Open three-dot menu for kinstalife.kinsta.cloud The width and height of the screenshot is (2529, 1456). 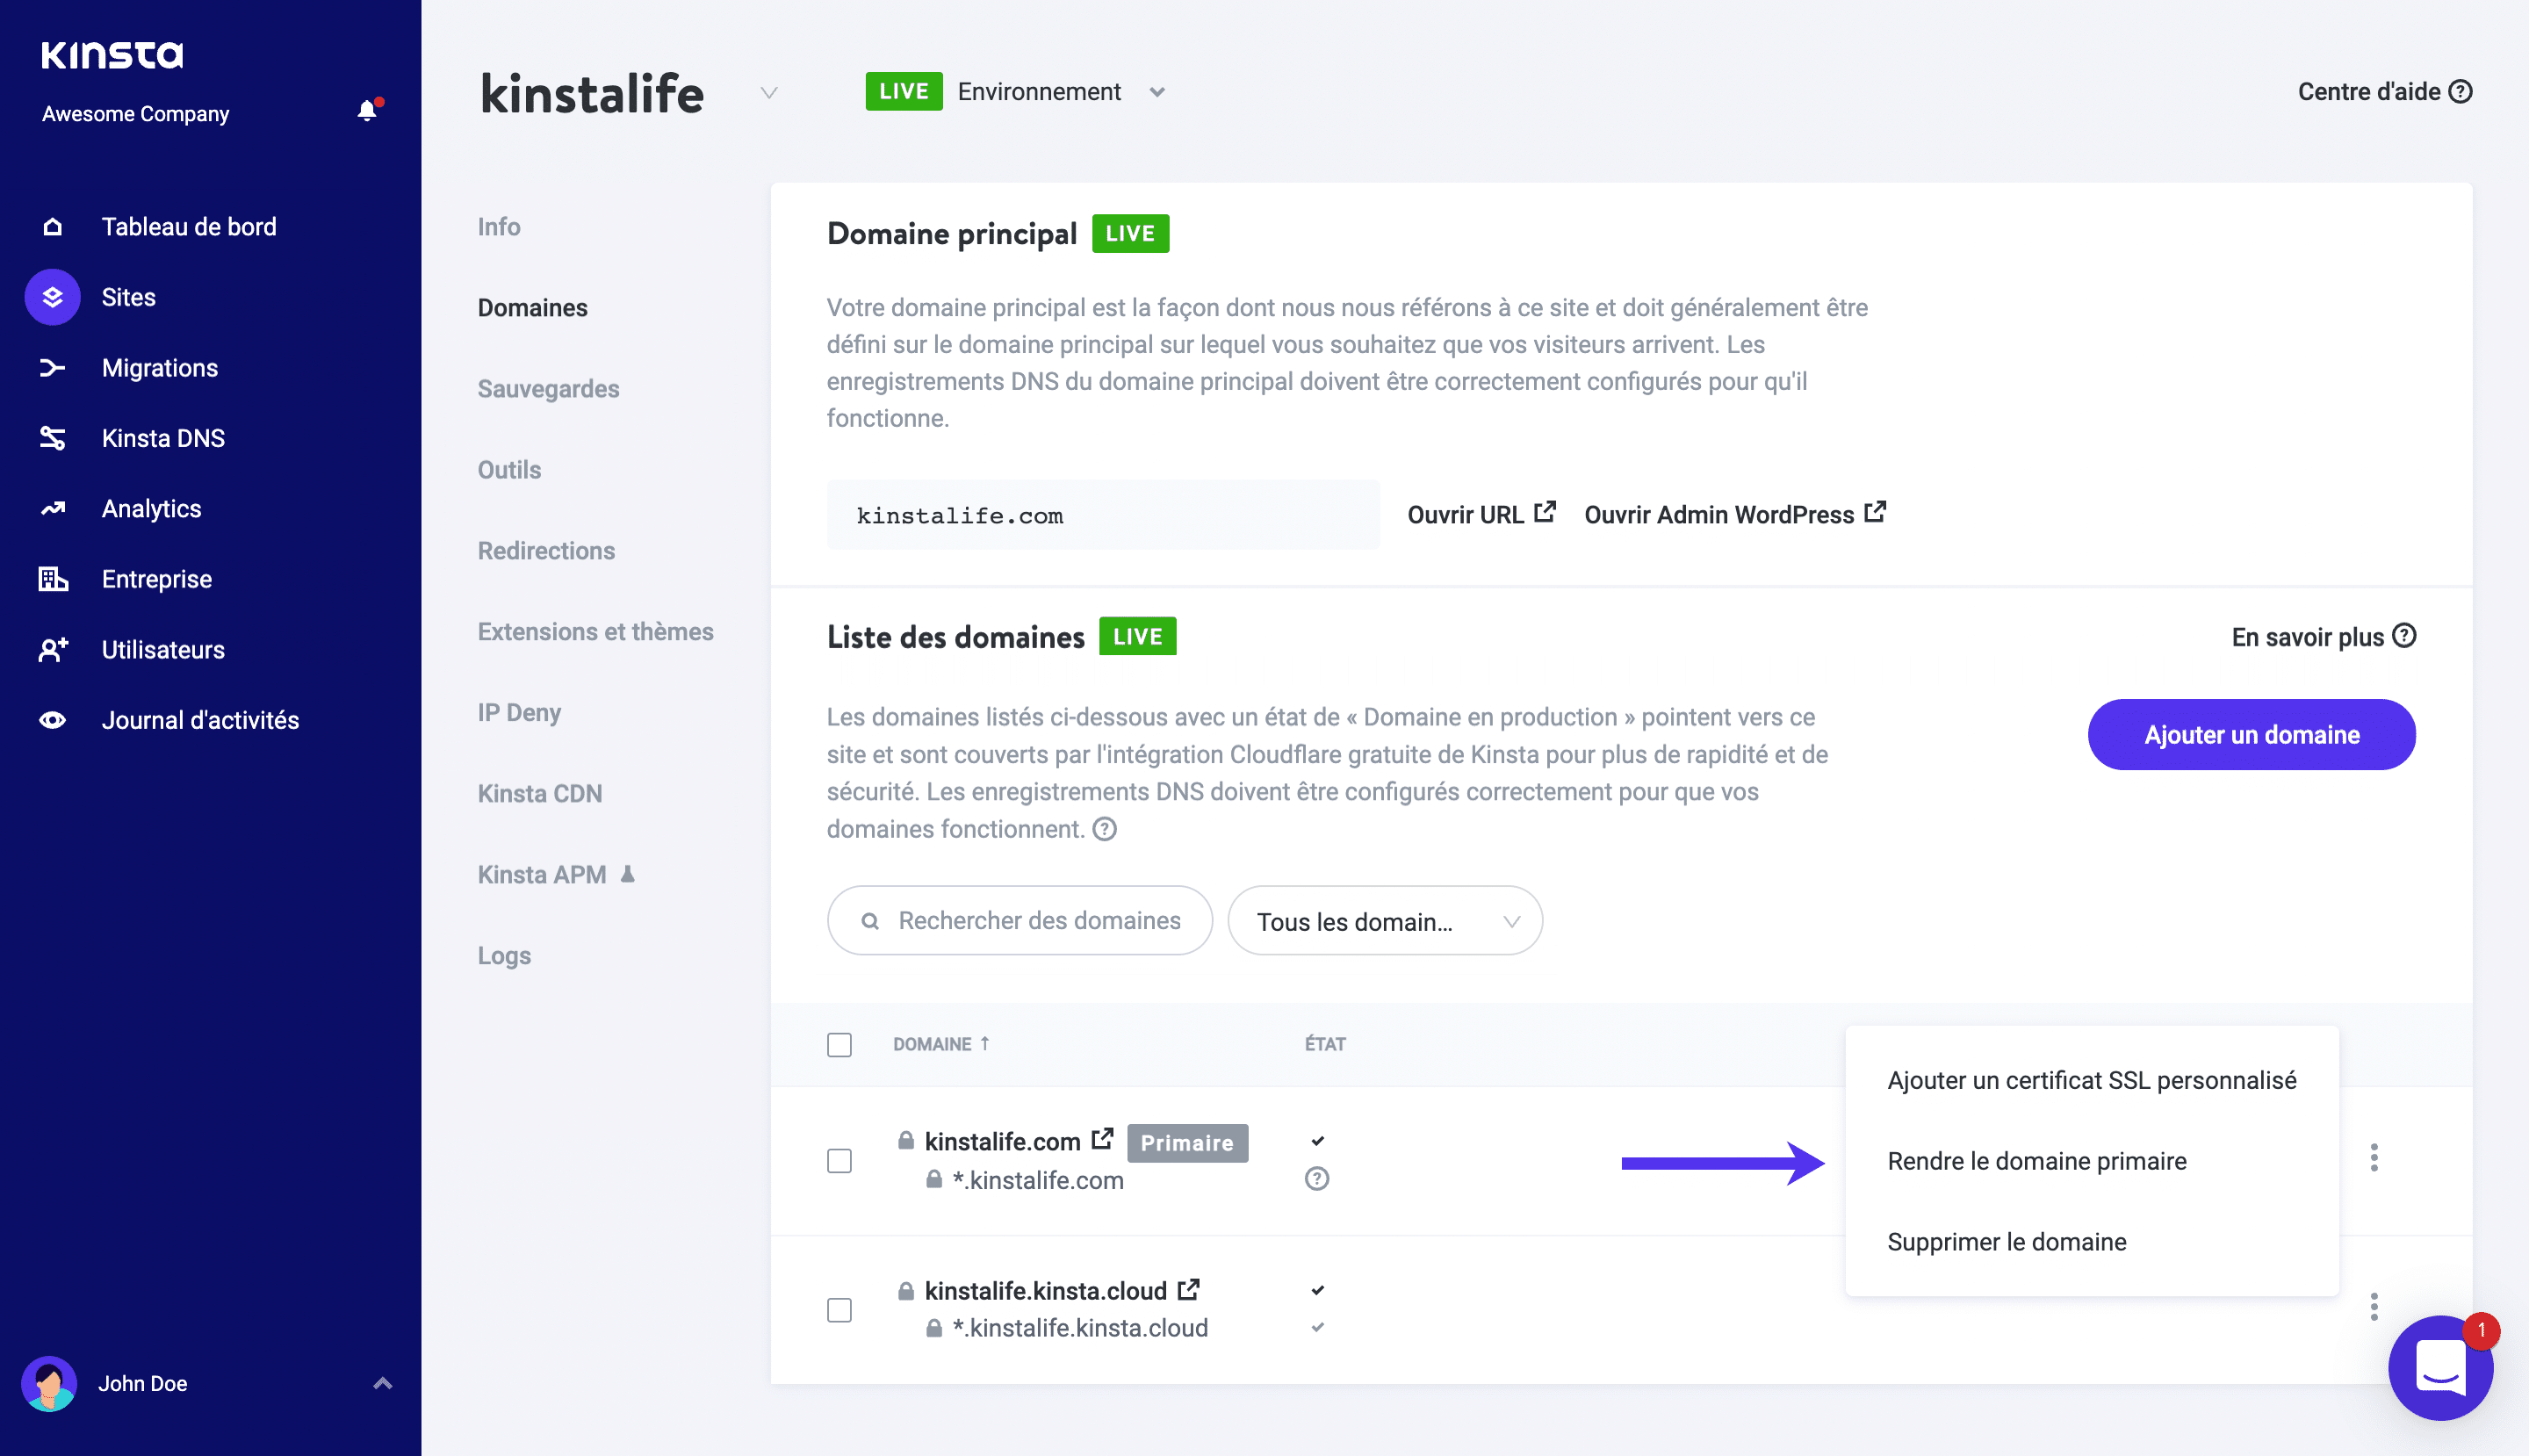[2373, 1307]
